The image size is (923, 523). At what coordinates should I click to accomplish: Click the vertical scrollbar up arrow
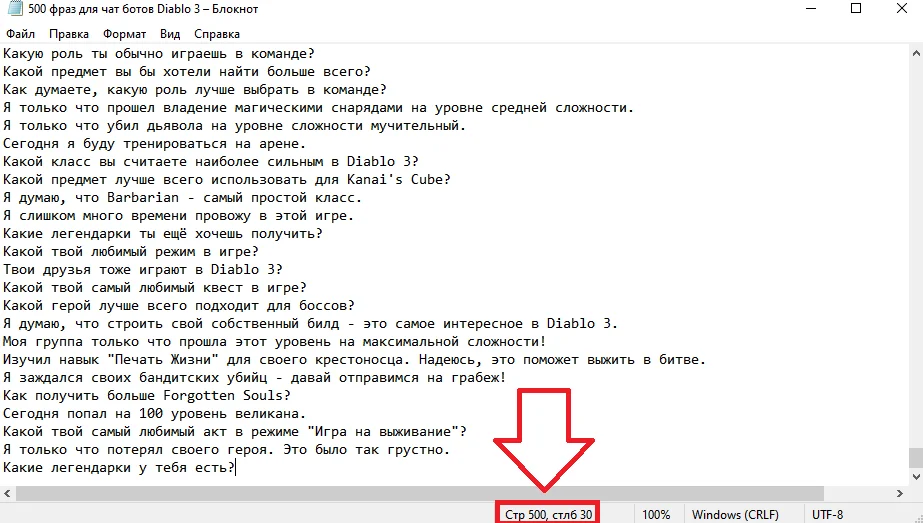pyautogui.click(x=916, y=53)
